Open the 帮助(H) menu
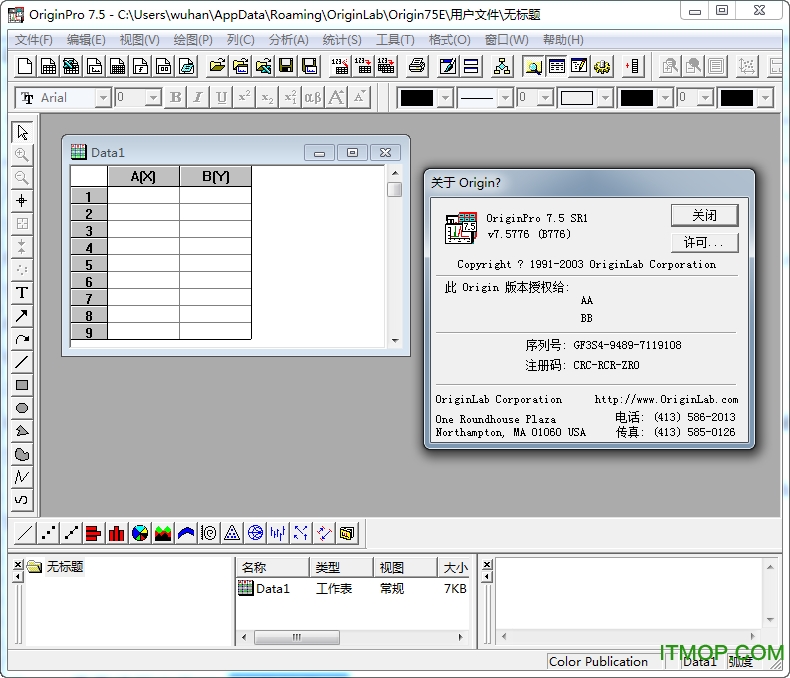Screen dimensions: 790x678 click(563, 40)
